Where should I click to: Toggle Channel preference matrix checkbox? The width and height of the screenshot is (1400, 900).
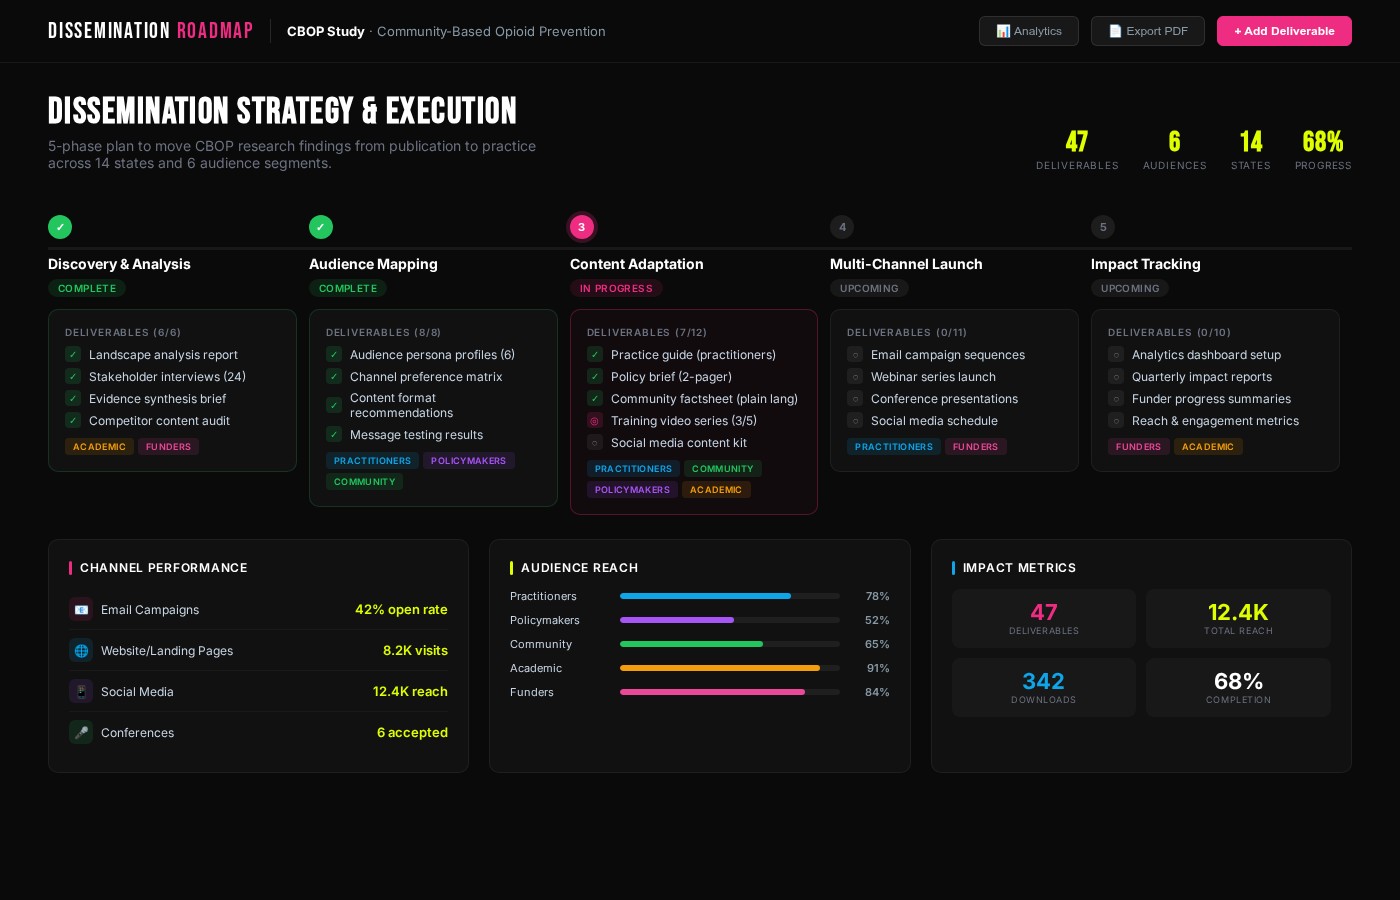(334, 376)
